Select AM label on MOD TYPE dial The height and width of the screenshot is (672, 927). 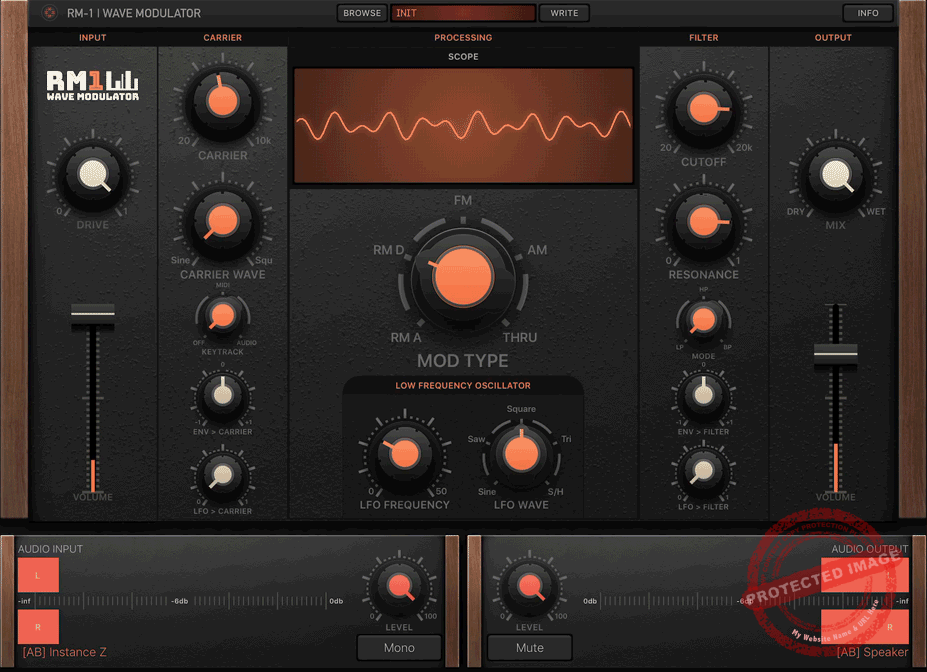click(x=537, y=250)
